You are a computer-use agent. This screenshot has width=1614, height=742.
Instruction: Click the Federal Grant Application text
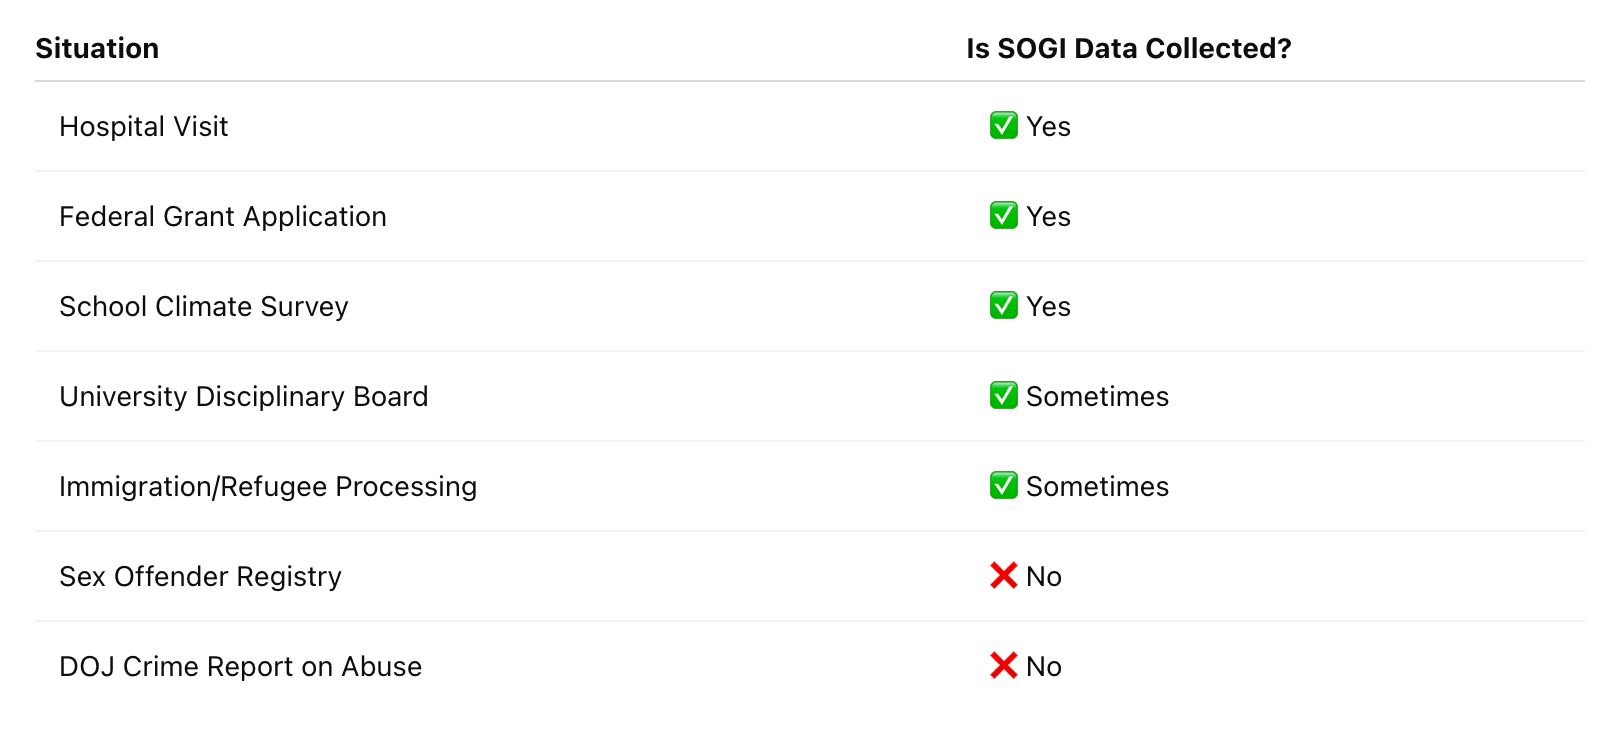click(223, 217)
